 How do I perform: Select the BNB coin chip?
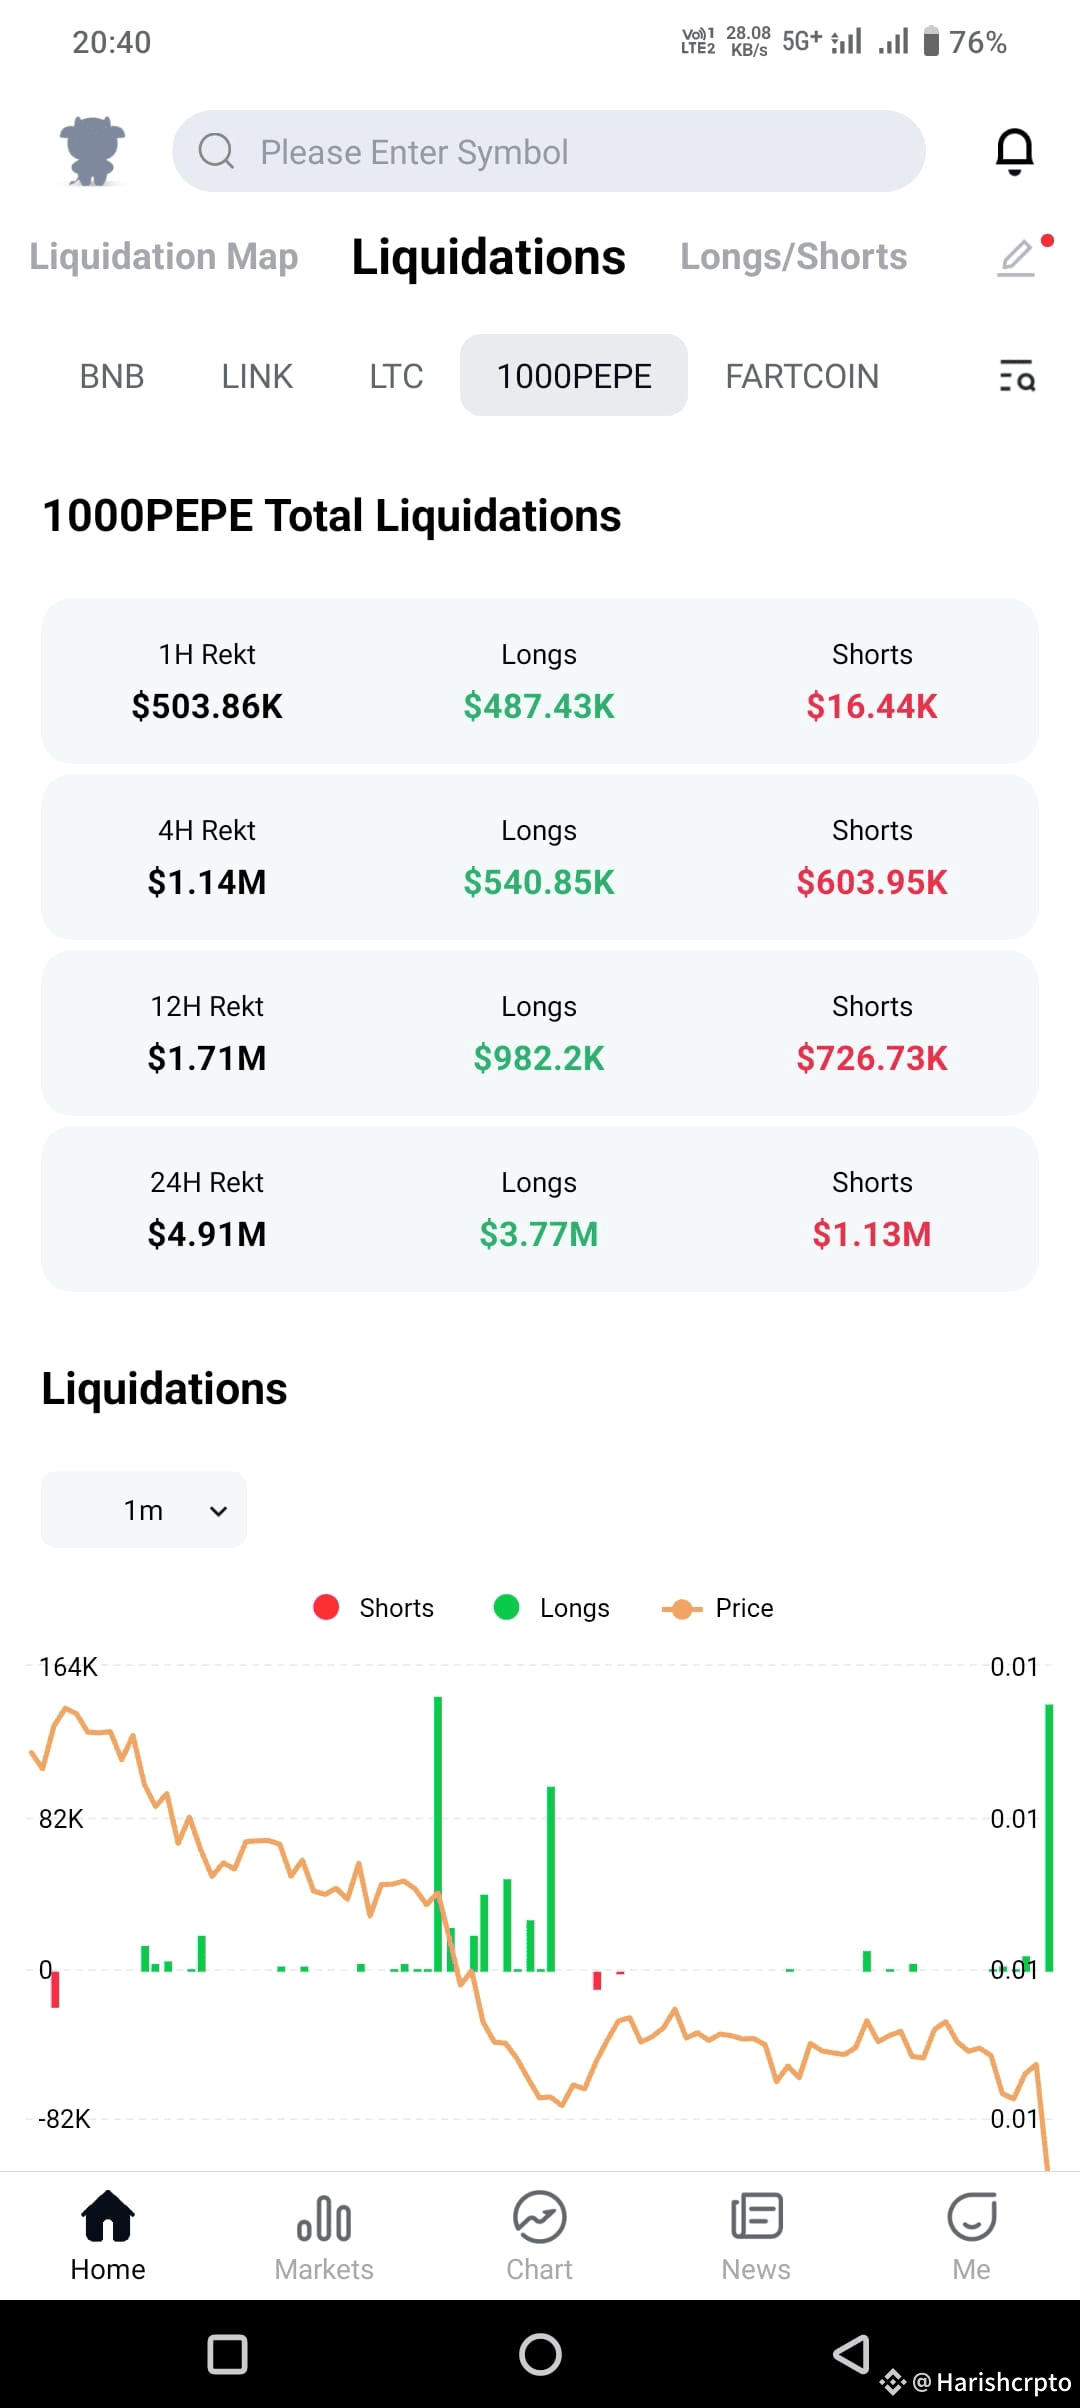(112, 376)
